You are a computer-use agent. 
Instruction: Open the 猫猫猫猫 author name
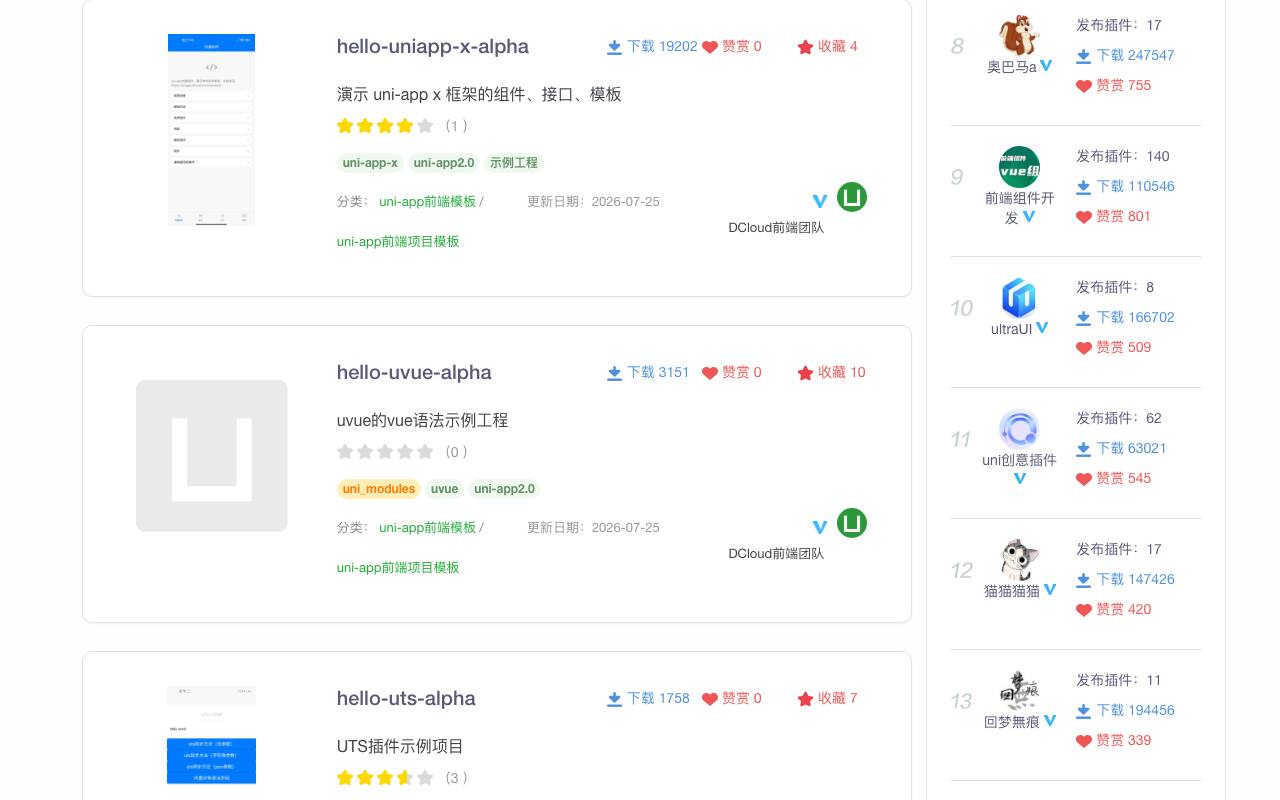click(x=1012, y=591)
